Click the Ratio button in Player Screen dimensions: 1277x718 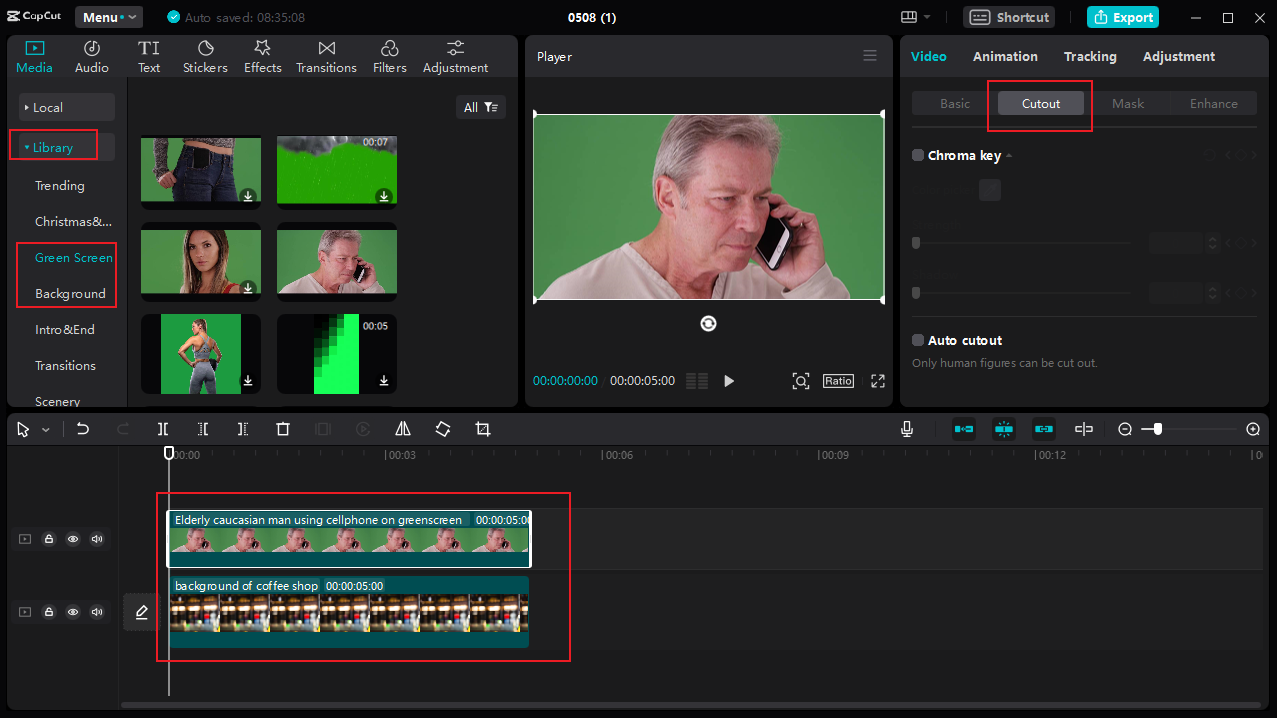point(838,381)
